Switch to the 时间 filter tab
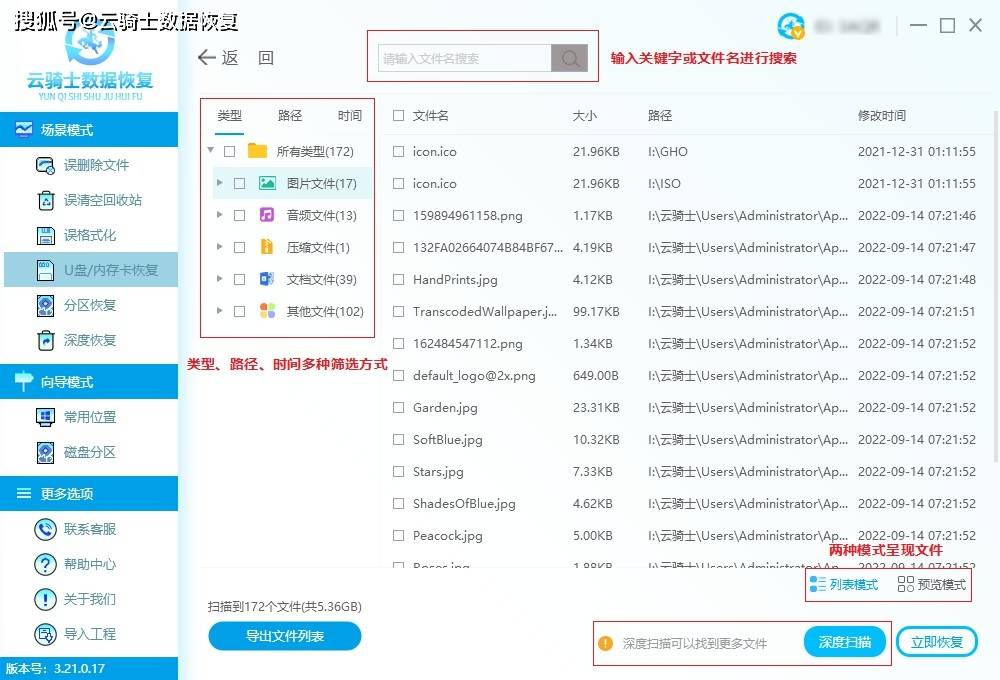Viewport: 1000px width, 680px height. point(349,115)
